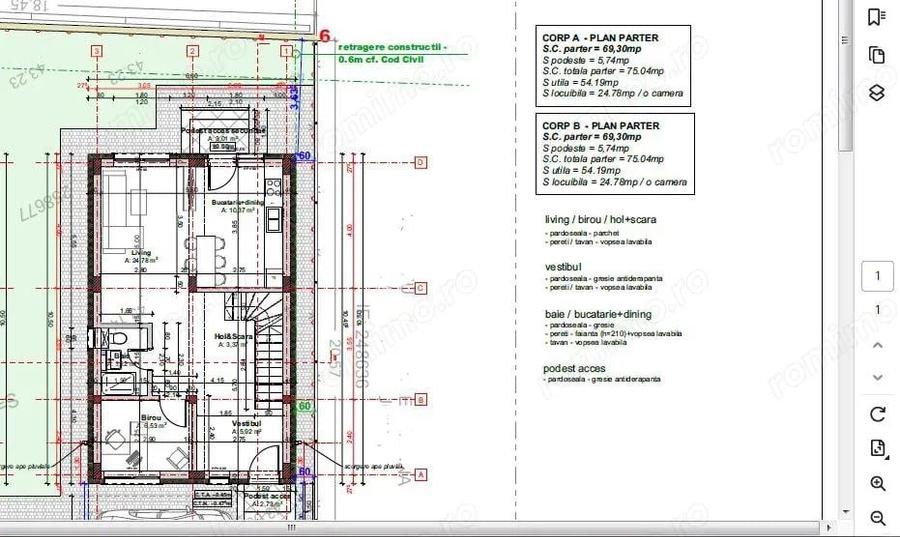Zoom in with the magnifier plus icon
The image size is (900, 537).
tap(877, 484)
